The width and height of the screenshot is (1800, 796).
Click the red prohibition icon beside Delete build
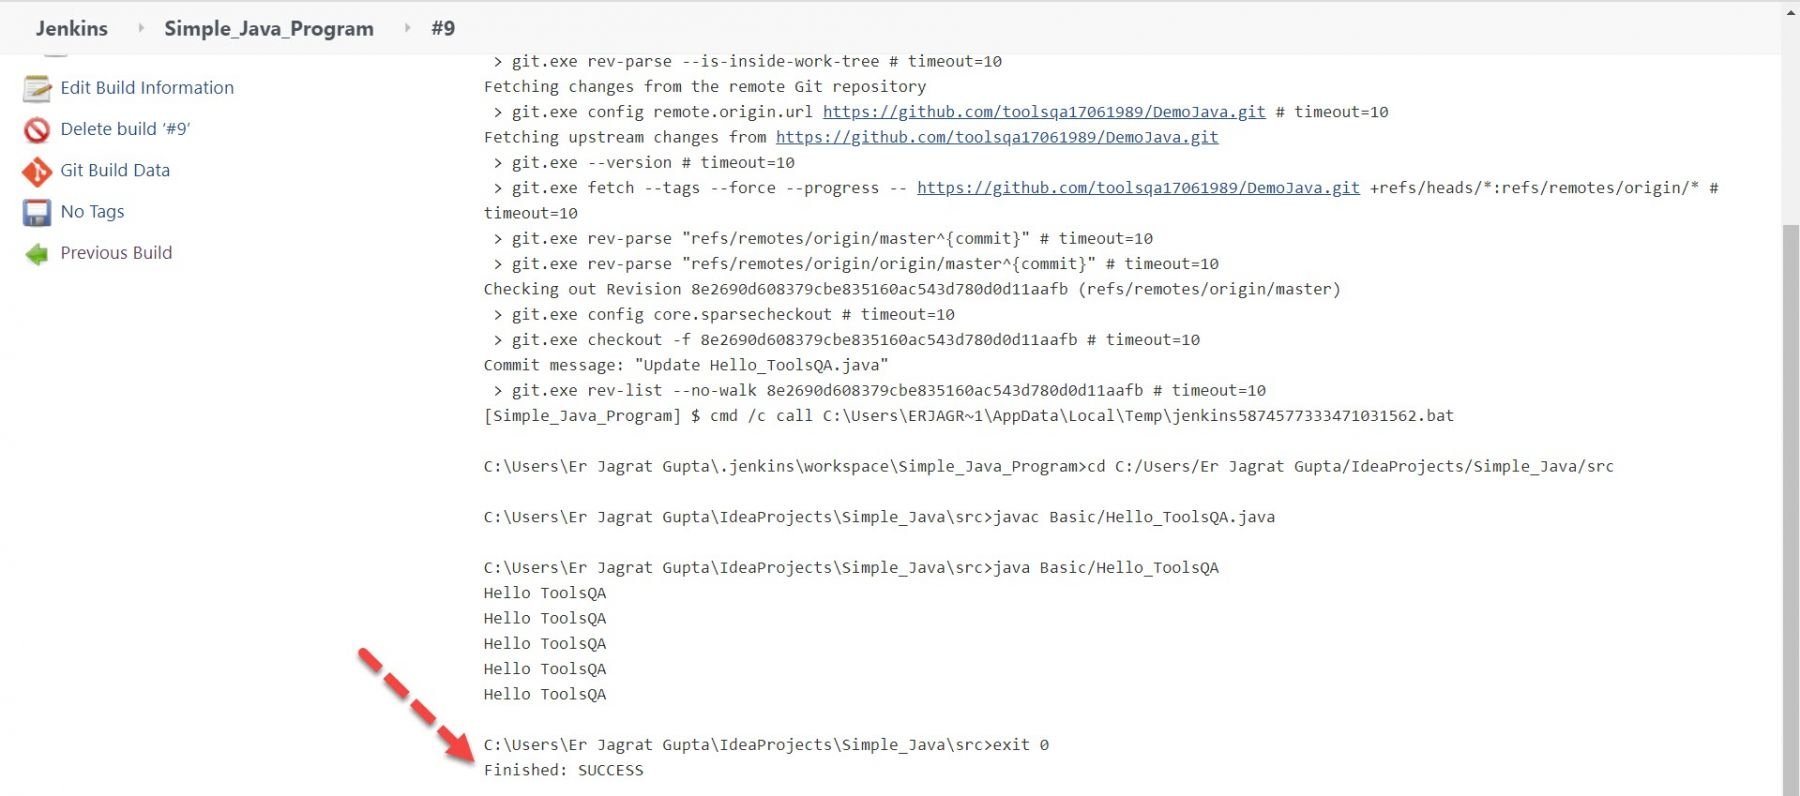pyautogui.click(x=36, y=129)
